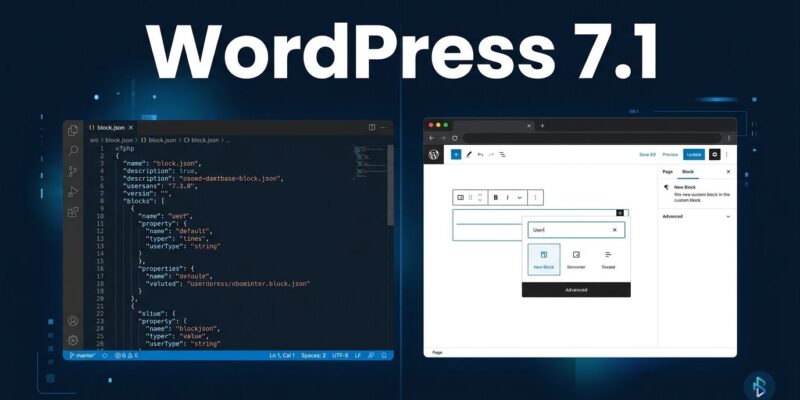The width and height of the screenshot is (800, 400).
Task: Click the move up/down arrows in block toolbar
Action: [480, 197]
